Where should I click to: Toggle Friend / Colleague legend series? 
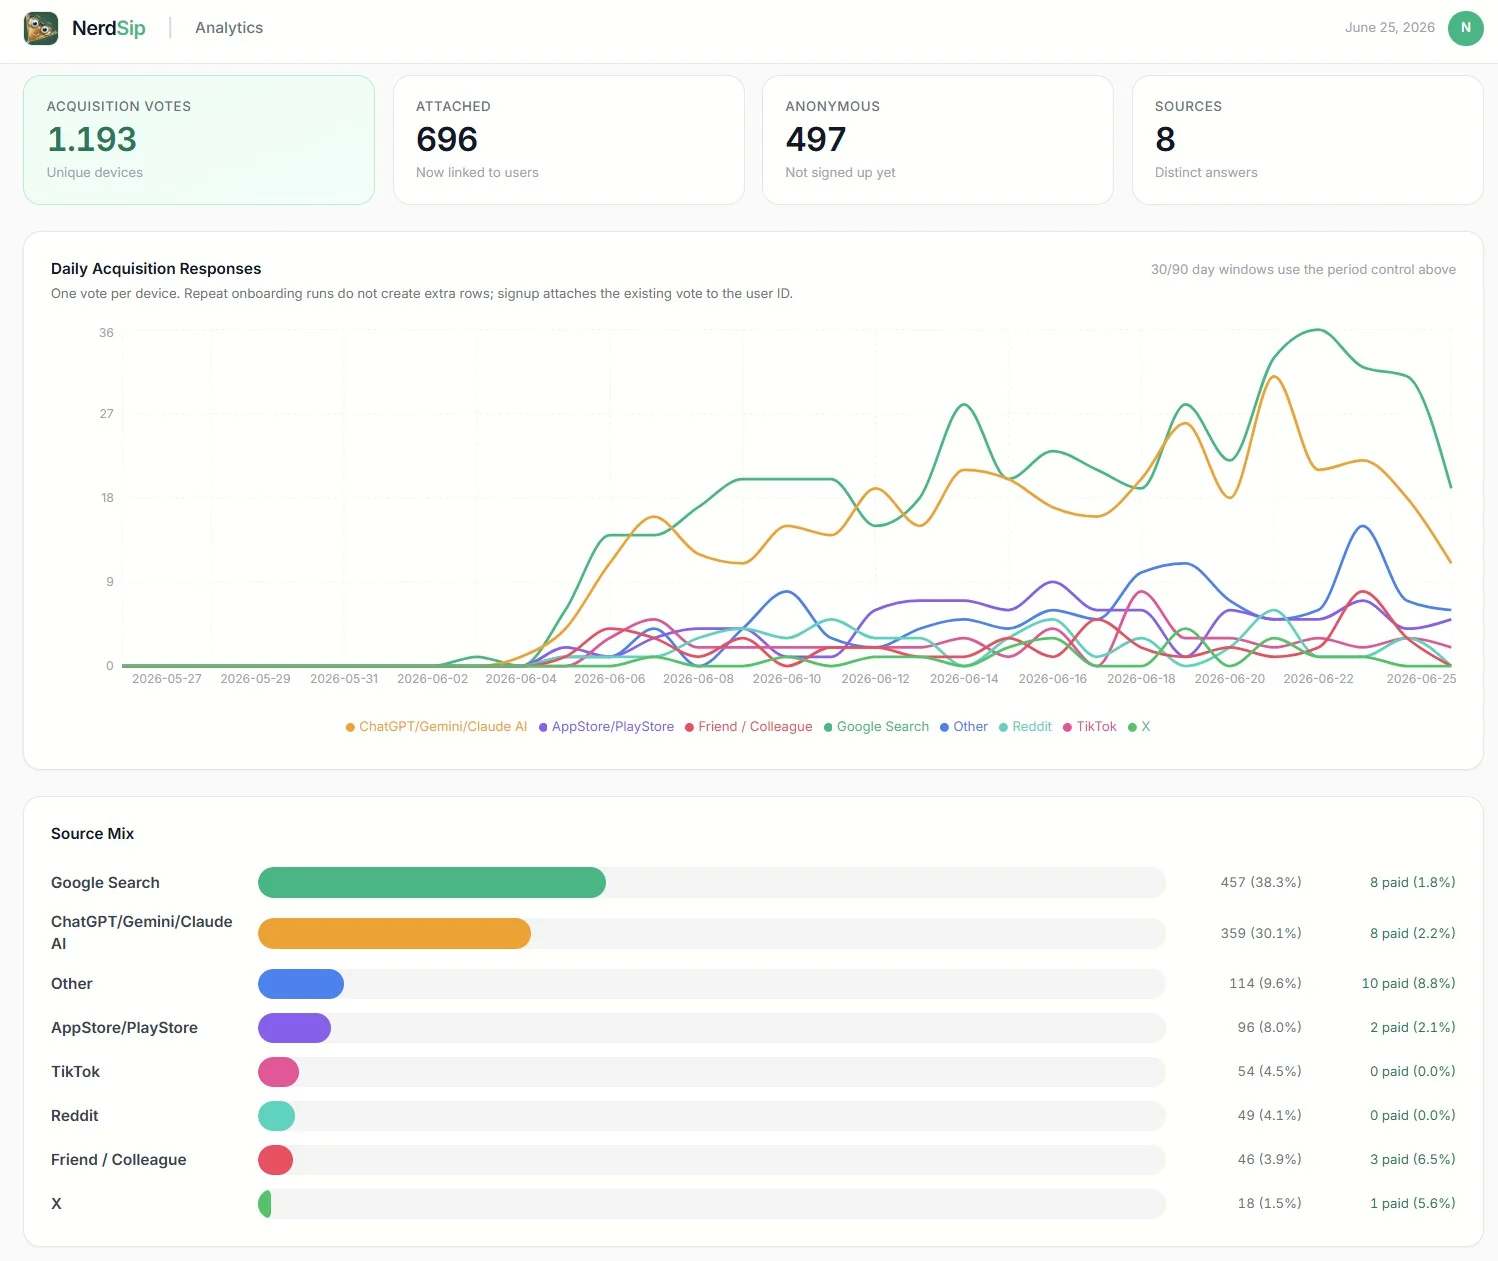click(748, 727)
